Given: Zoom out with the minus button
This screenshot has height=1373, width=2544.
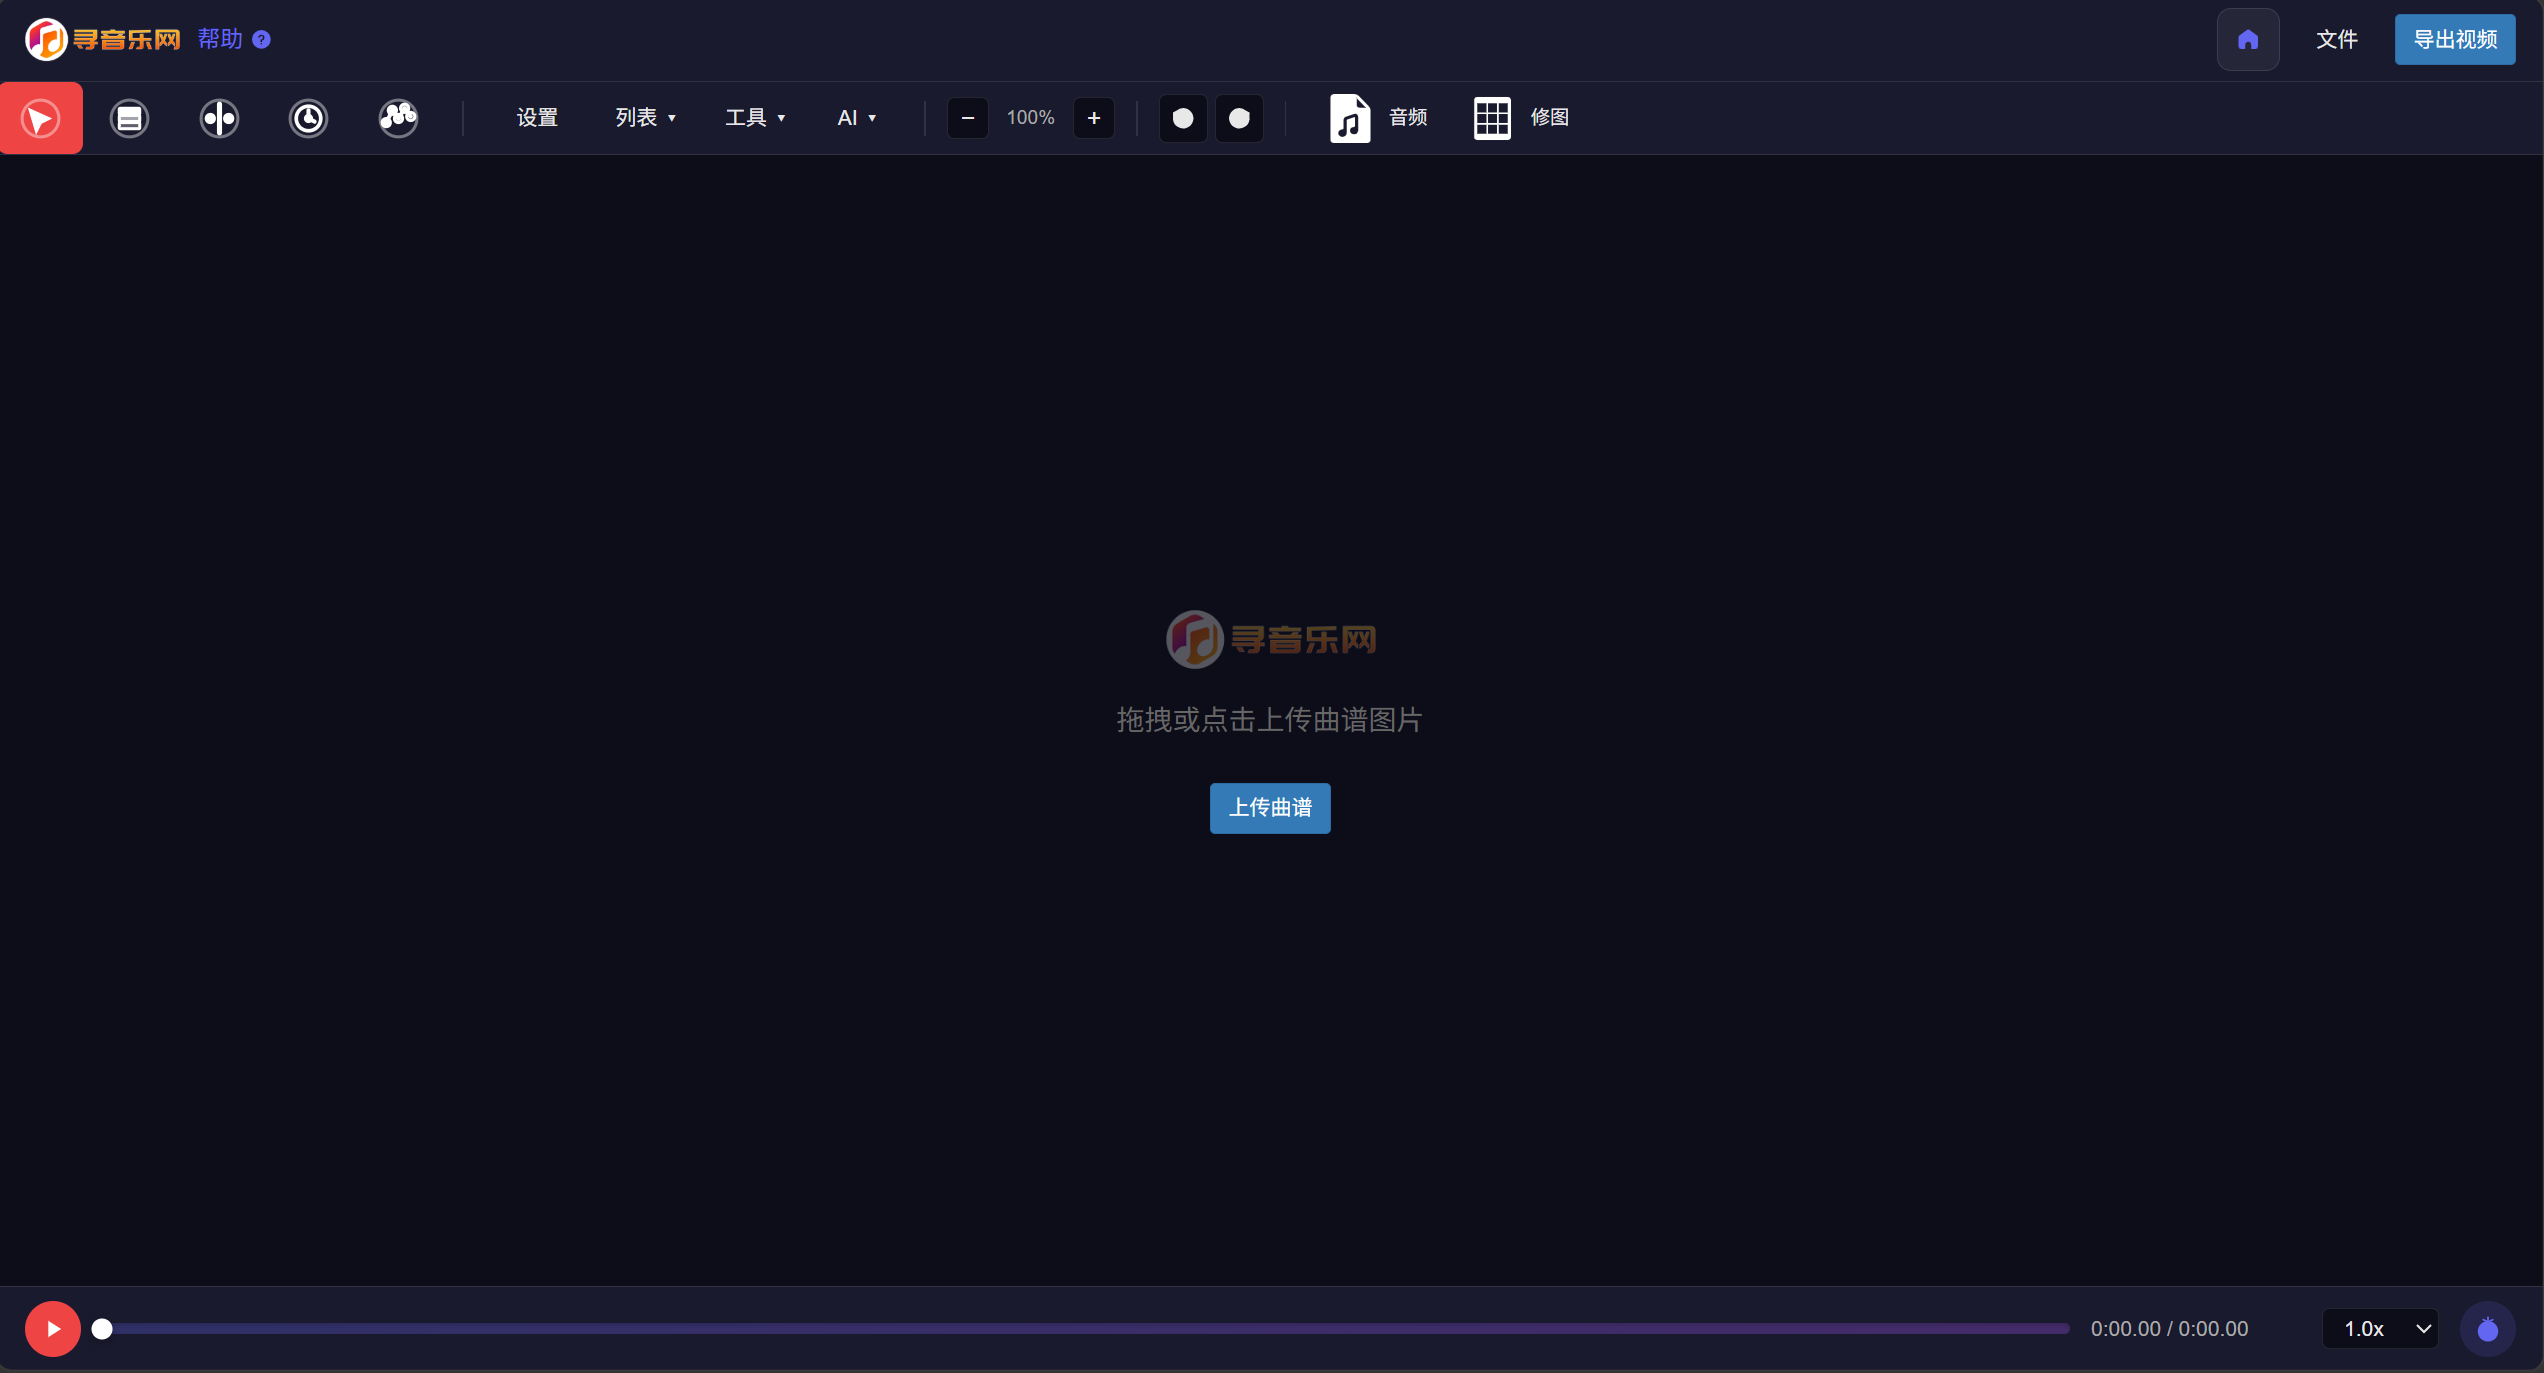Looking at the screenshot, I should (x=967, y=118).
